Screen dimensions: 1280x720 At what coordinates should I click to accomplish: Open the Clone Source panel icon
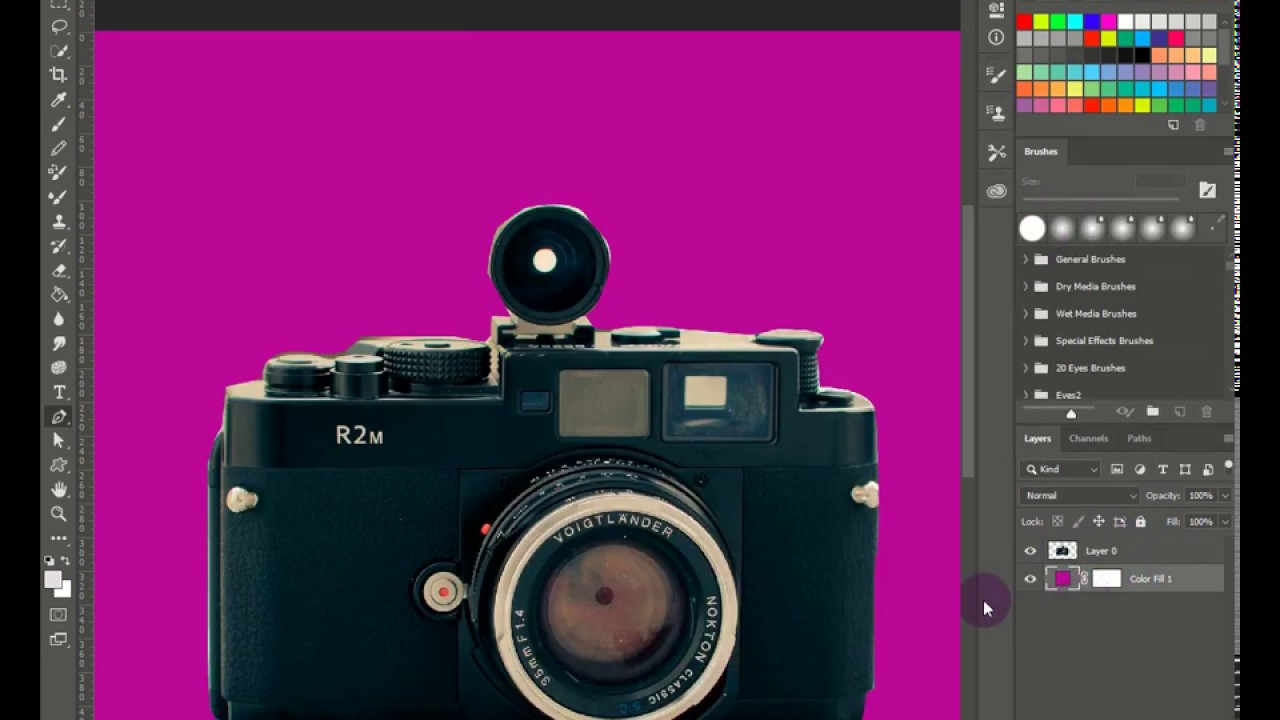(x=996, y=113)
